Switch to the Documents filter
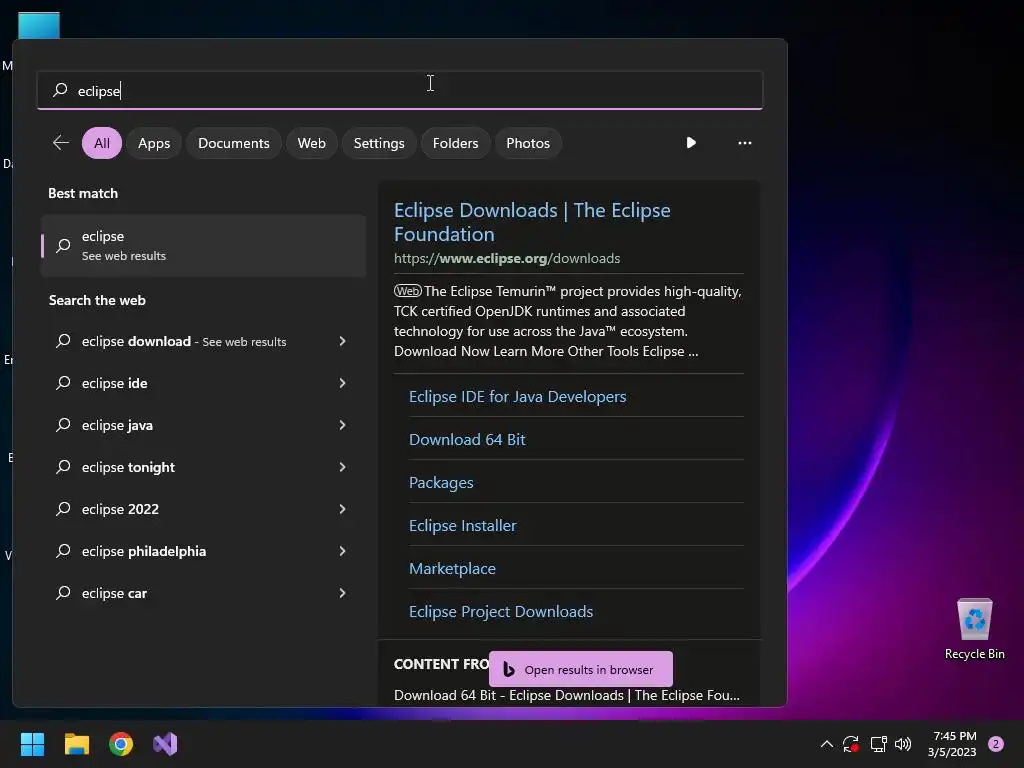 click(x=234, y=143)
